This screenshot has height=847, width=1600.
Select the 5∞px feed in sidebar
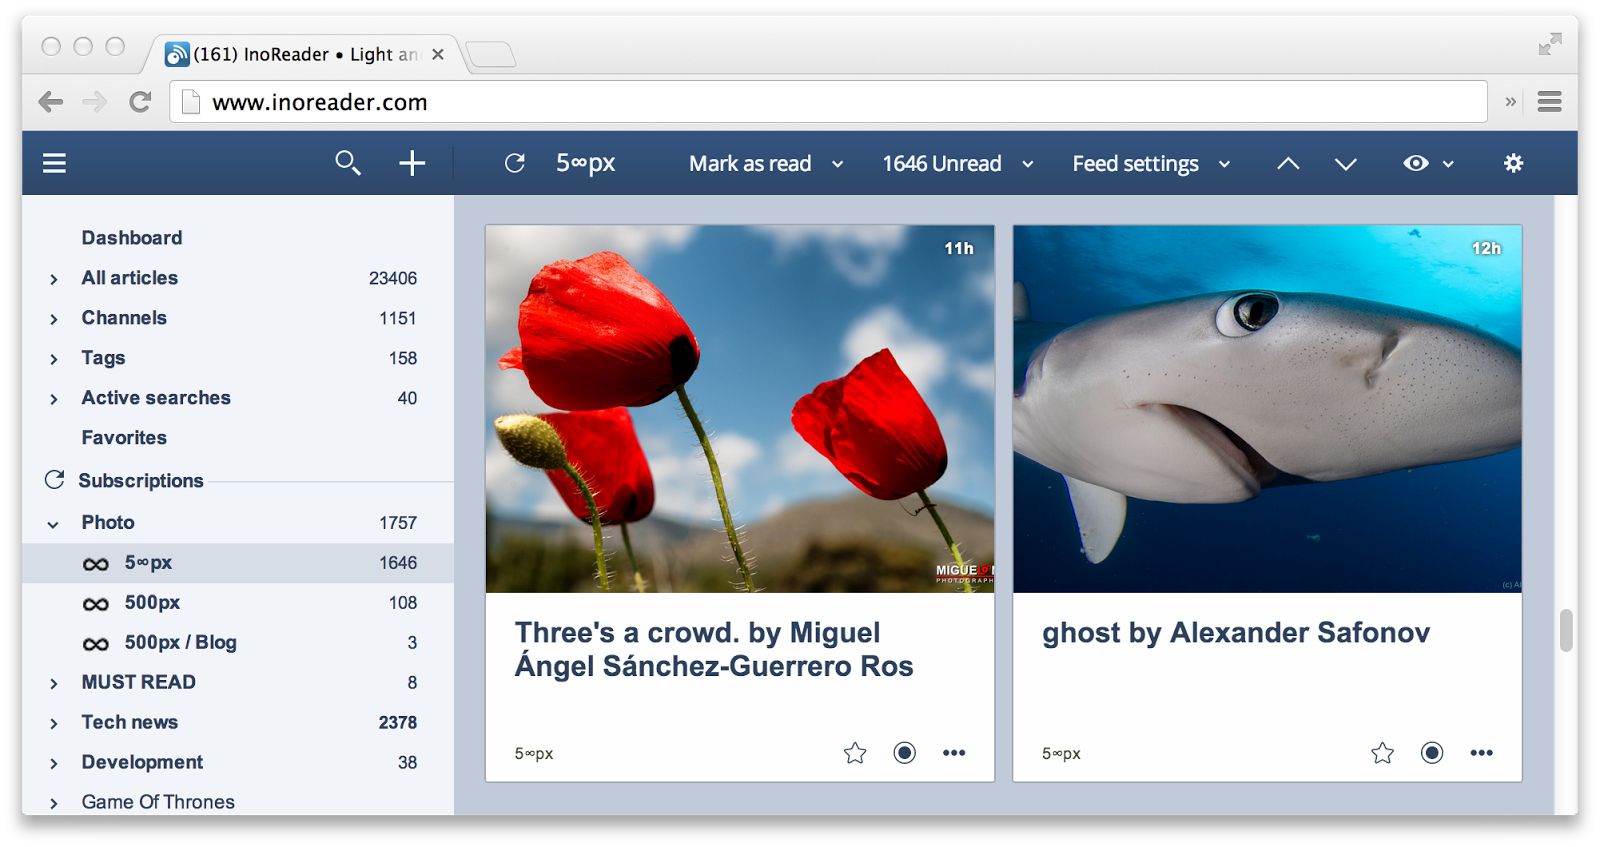pos(238,563)
